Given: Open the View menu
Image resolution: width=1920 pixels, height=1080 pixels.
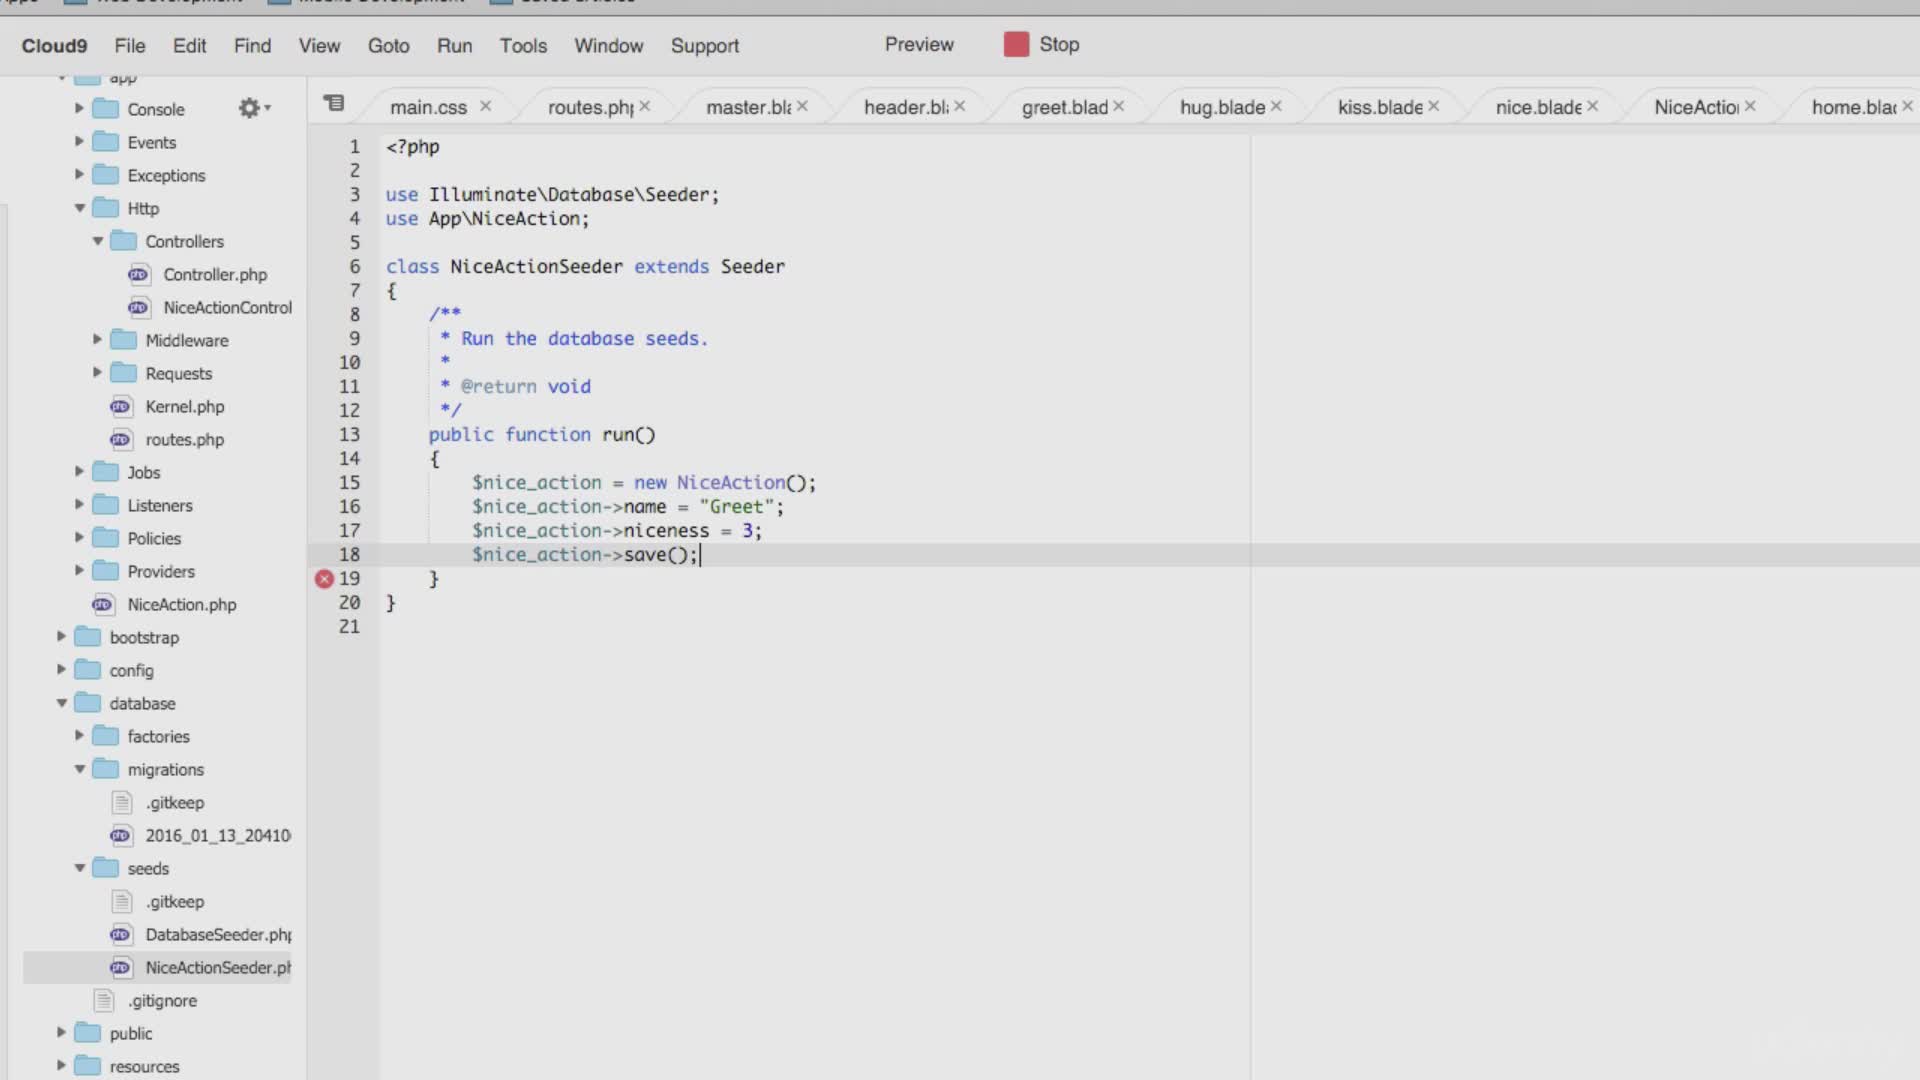Looking at the screenshot, I should click(x=319, y=46).
